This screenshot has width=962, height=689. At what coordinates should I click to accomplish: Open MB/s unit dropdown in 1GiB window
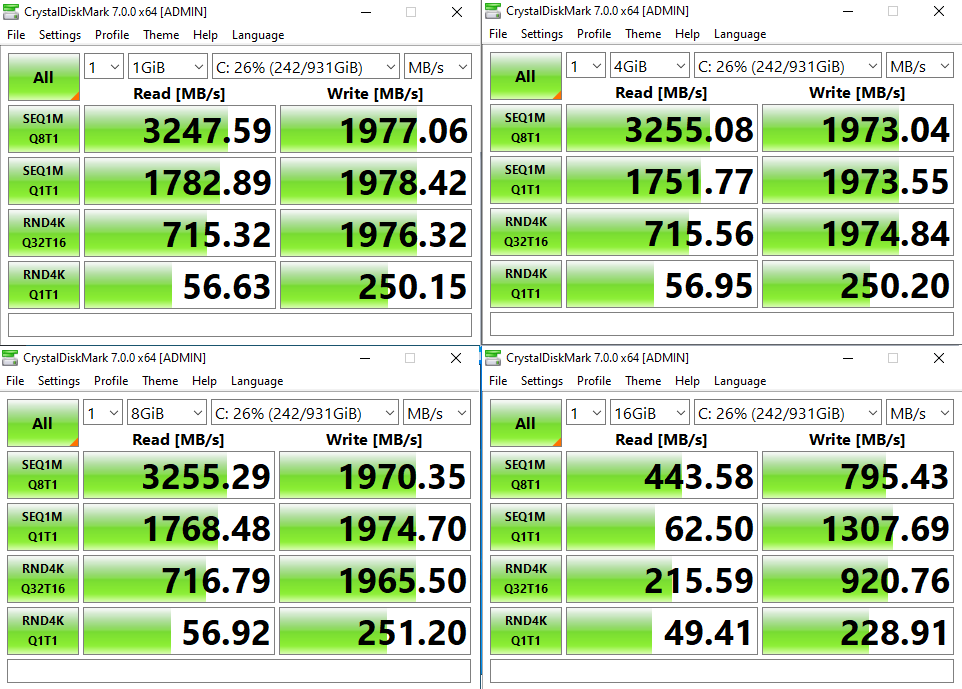[x=437, y=67]
